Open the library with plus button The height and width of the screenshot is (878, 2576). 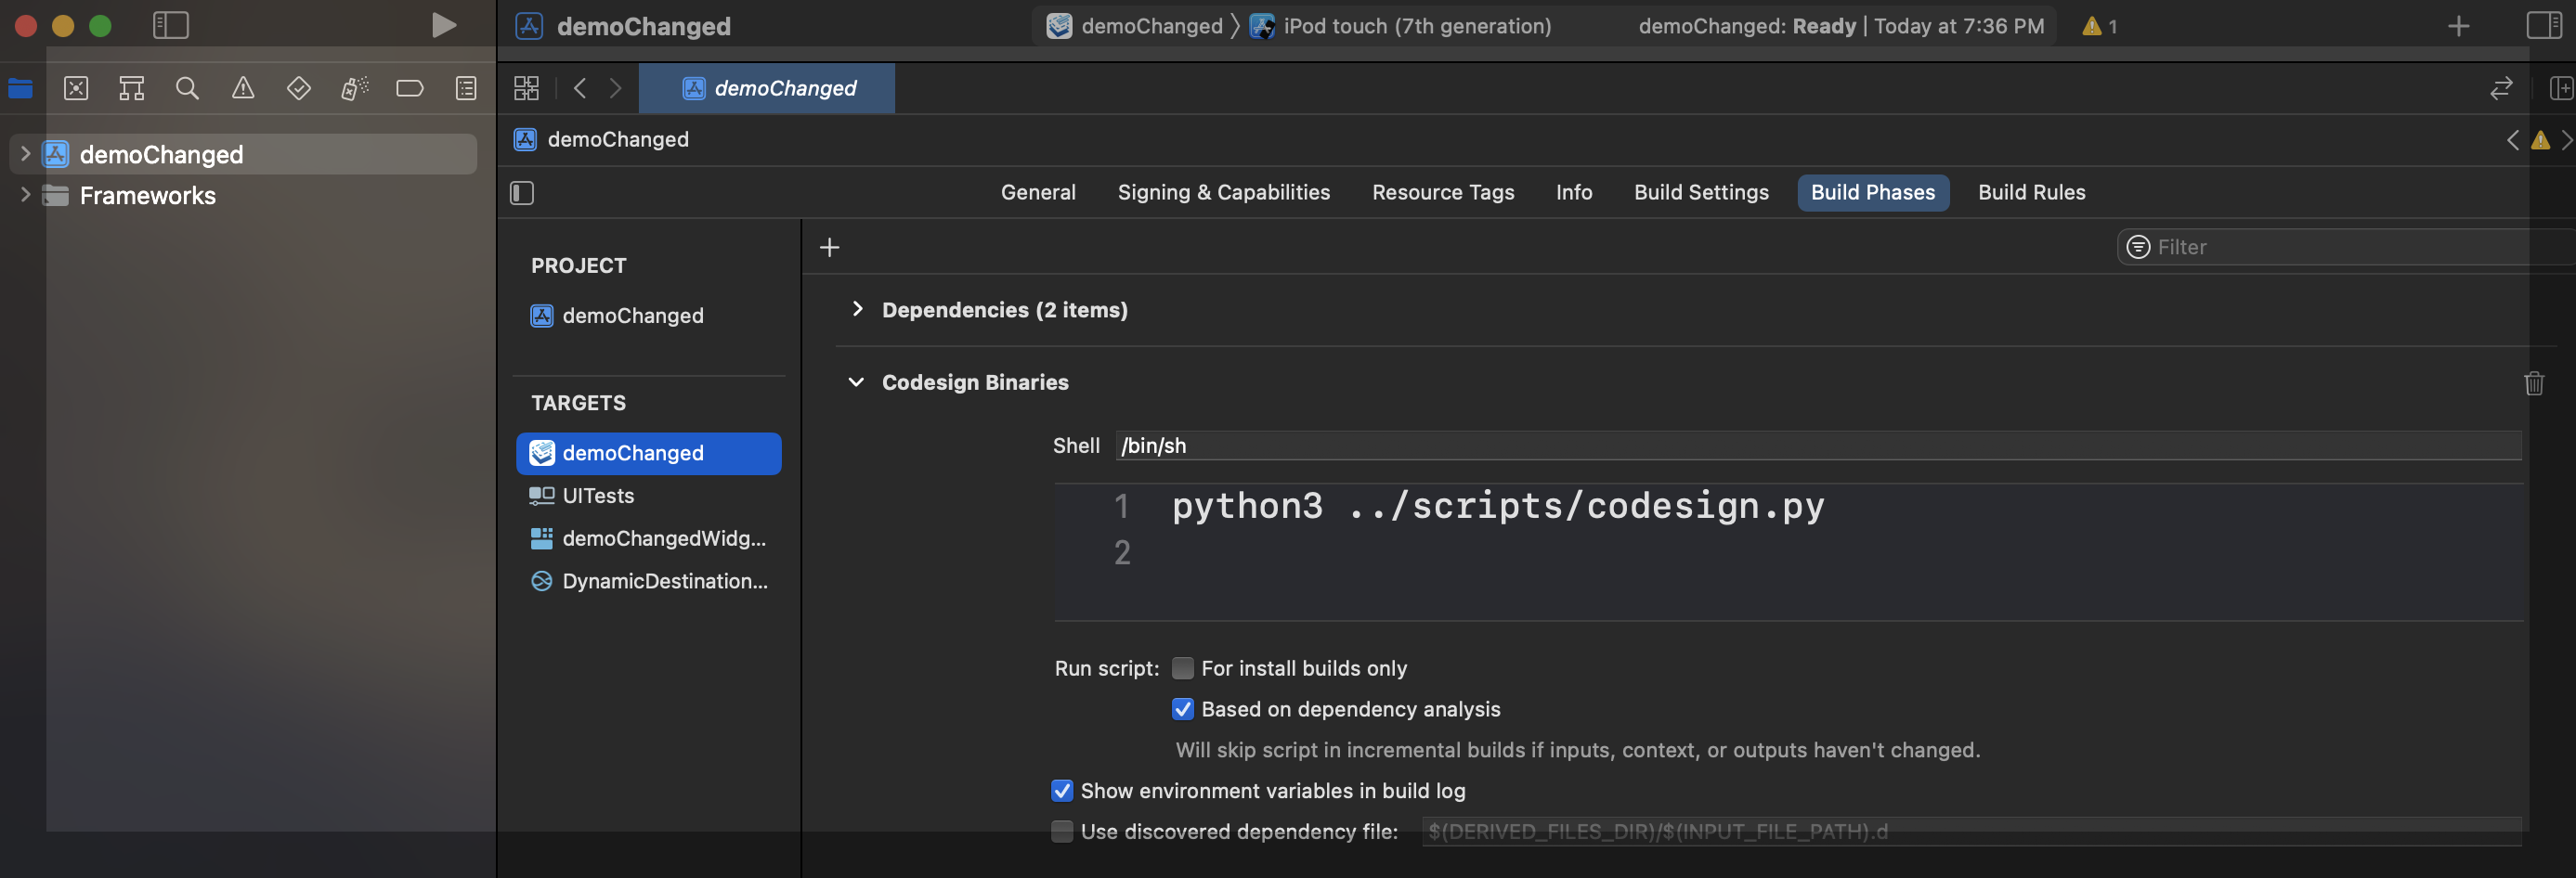[x=2458, y=26]
